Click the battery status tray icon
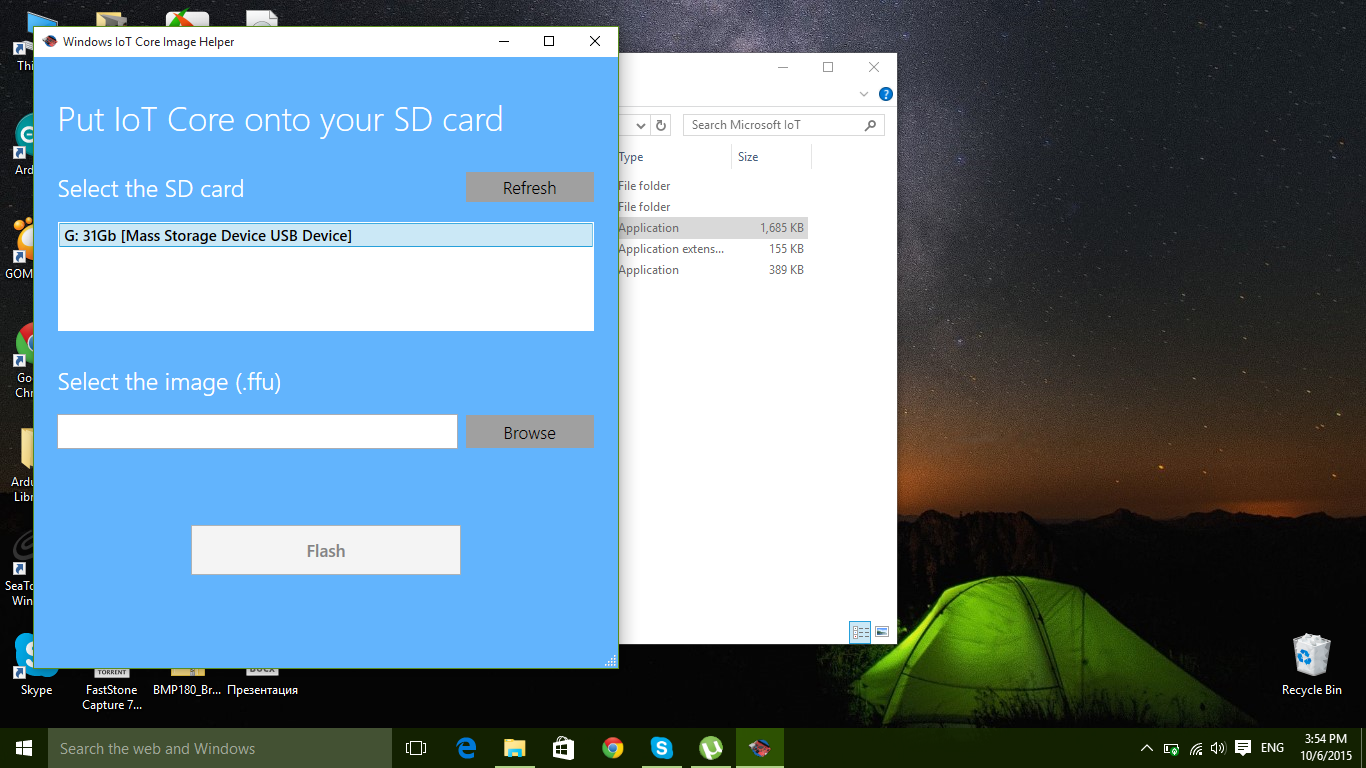Screen dimensions: 1366x768 1171,748
